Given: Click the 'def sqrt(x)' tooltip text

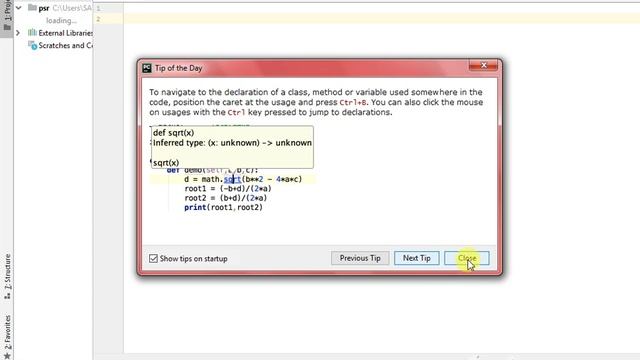Looking at the screenshot, I should (173, 133).
